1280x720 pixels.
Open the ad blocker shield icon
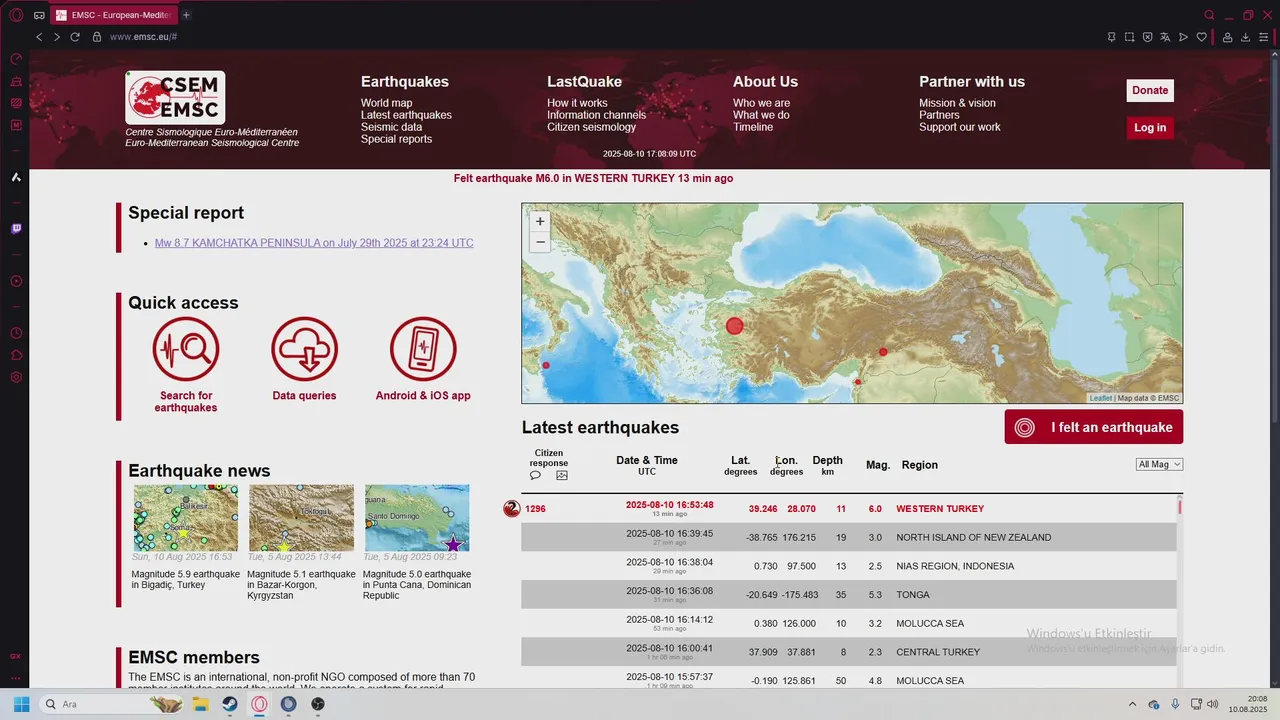[x=1147, y=37]
